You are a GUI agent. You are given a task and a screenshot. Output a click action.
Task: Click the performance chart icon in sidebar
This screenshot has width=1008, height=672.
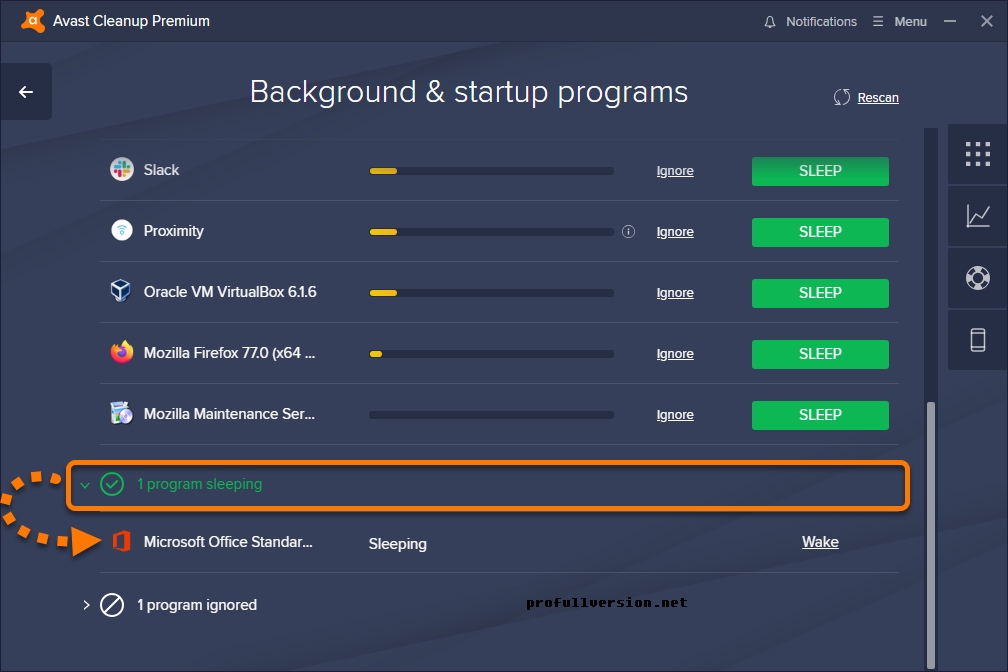coord(978,216)
